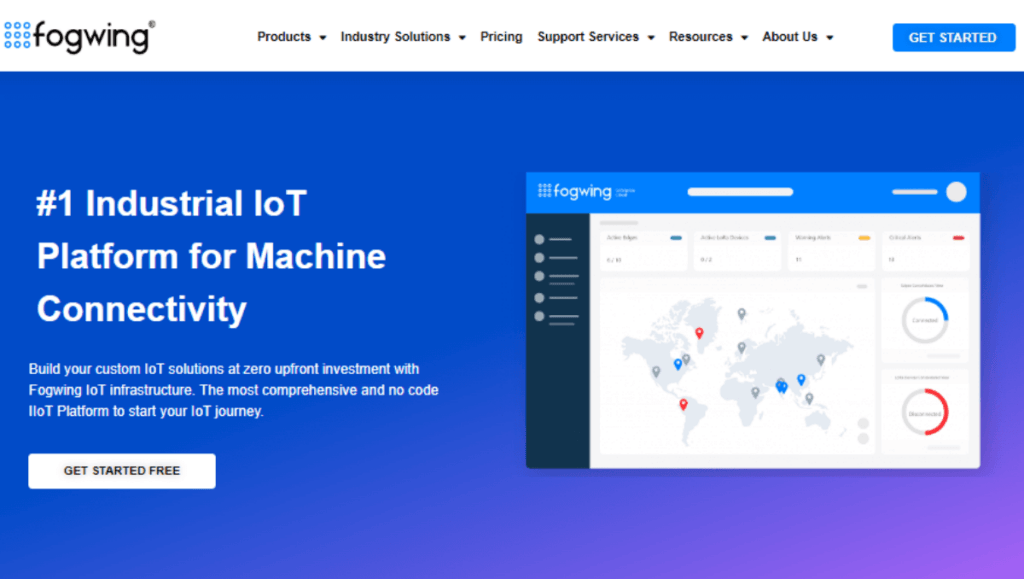Toggle the blue pill on the Active Edges card
The width and height of the screenshot is (1024, 579).
(x=675, y=237)
